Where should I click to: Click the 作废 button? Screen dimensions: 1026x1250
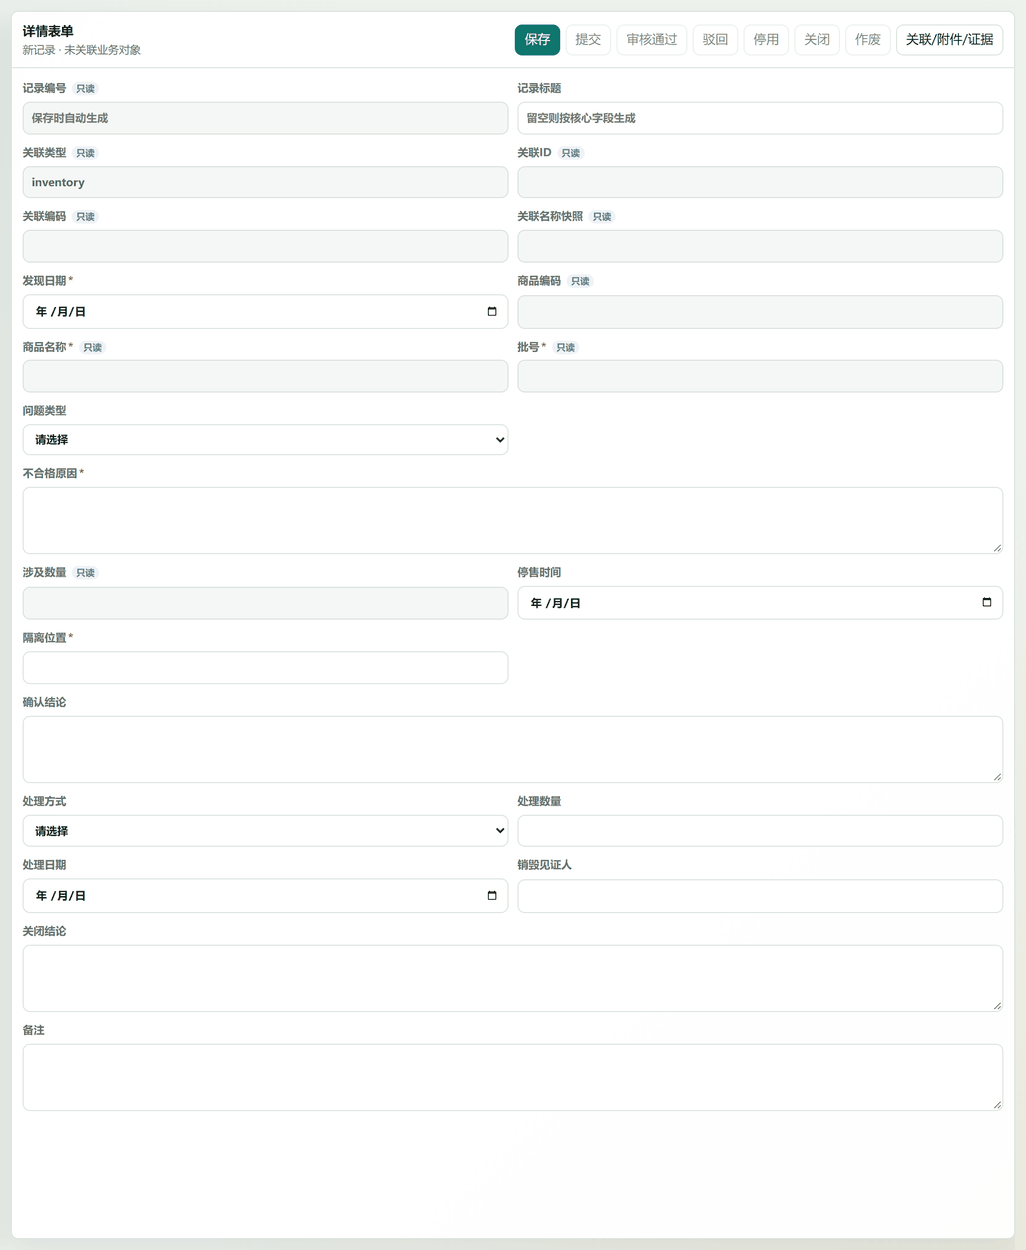[868, 40]
